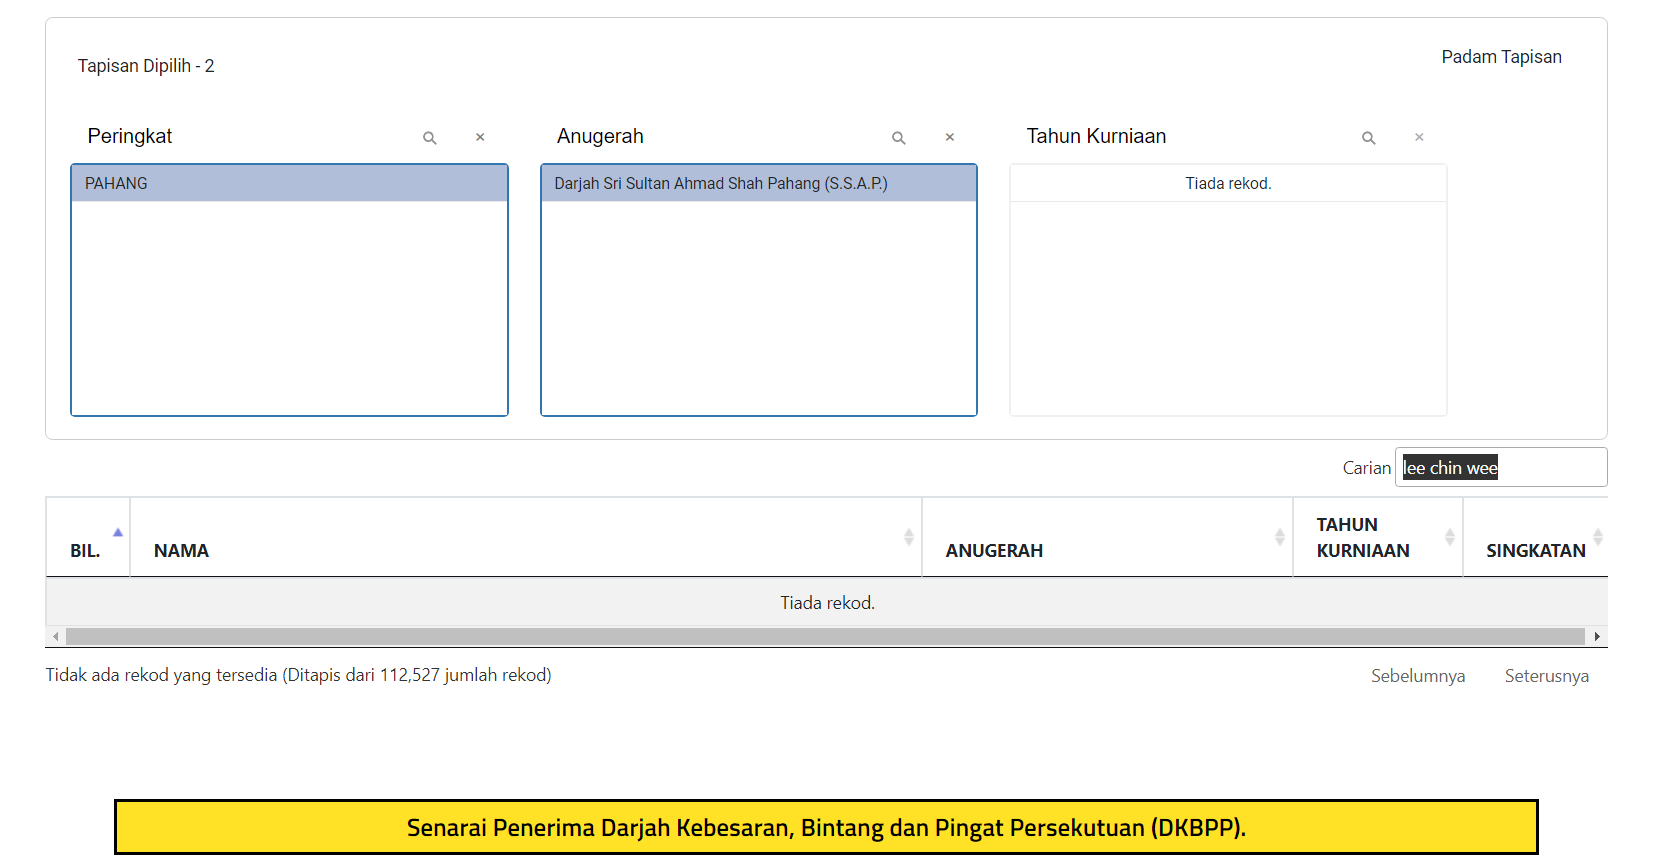Image resolution: width=1672 pixels, height=862 pixels.
Task: Clear the Tahun Kurniaan filter selection
Action: coord(1418,137)
